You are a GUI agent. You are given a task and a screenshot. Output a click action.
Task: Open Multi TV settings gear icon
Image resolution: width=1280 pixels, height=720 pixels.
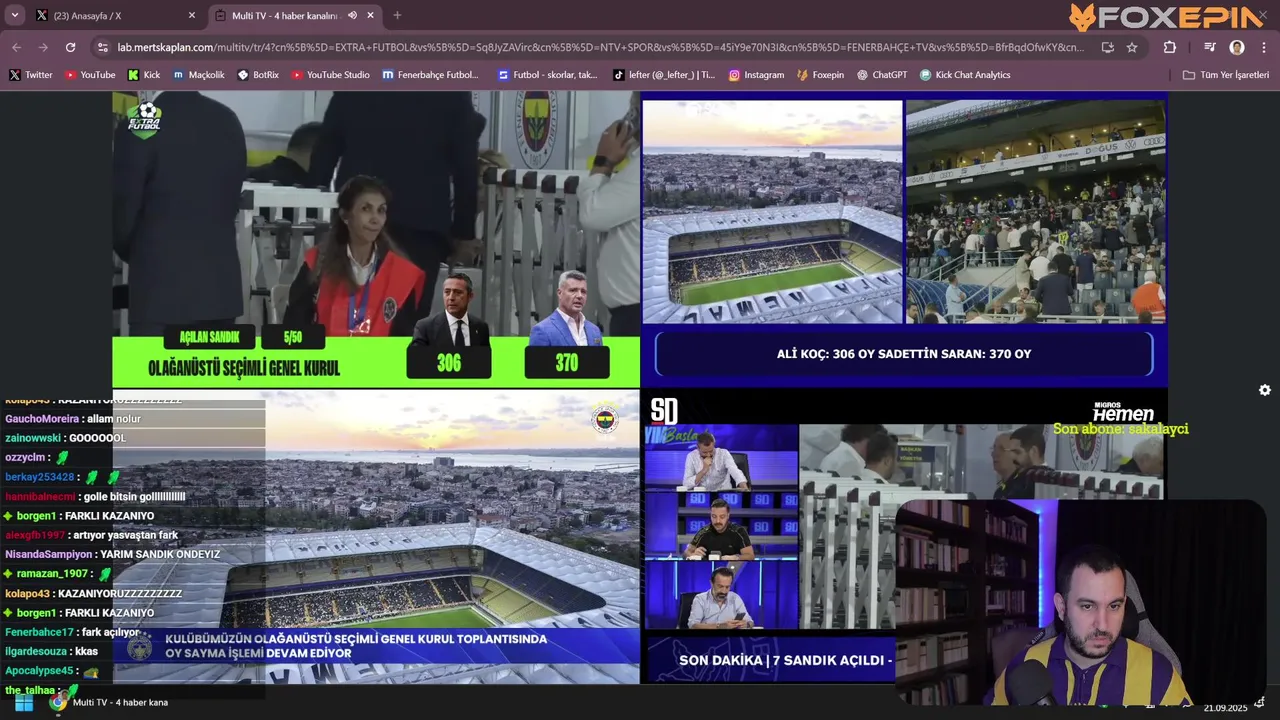1265,390
